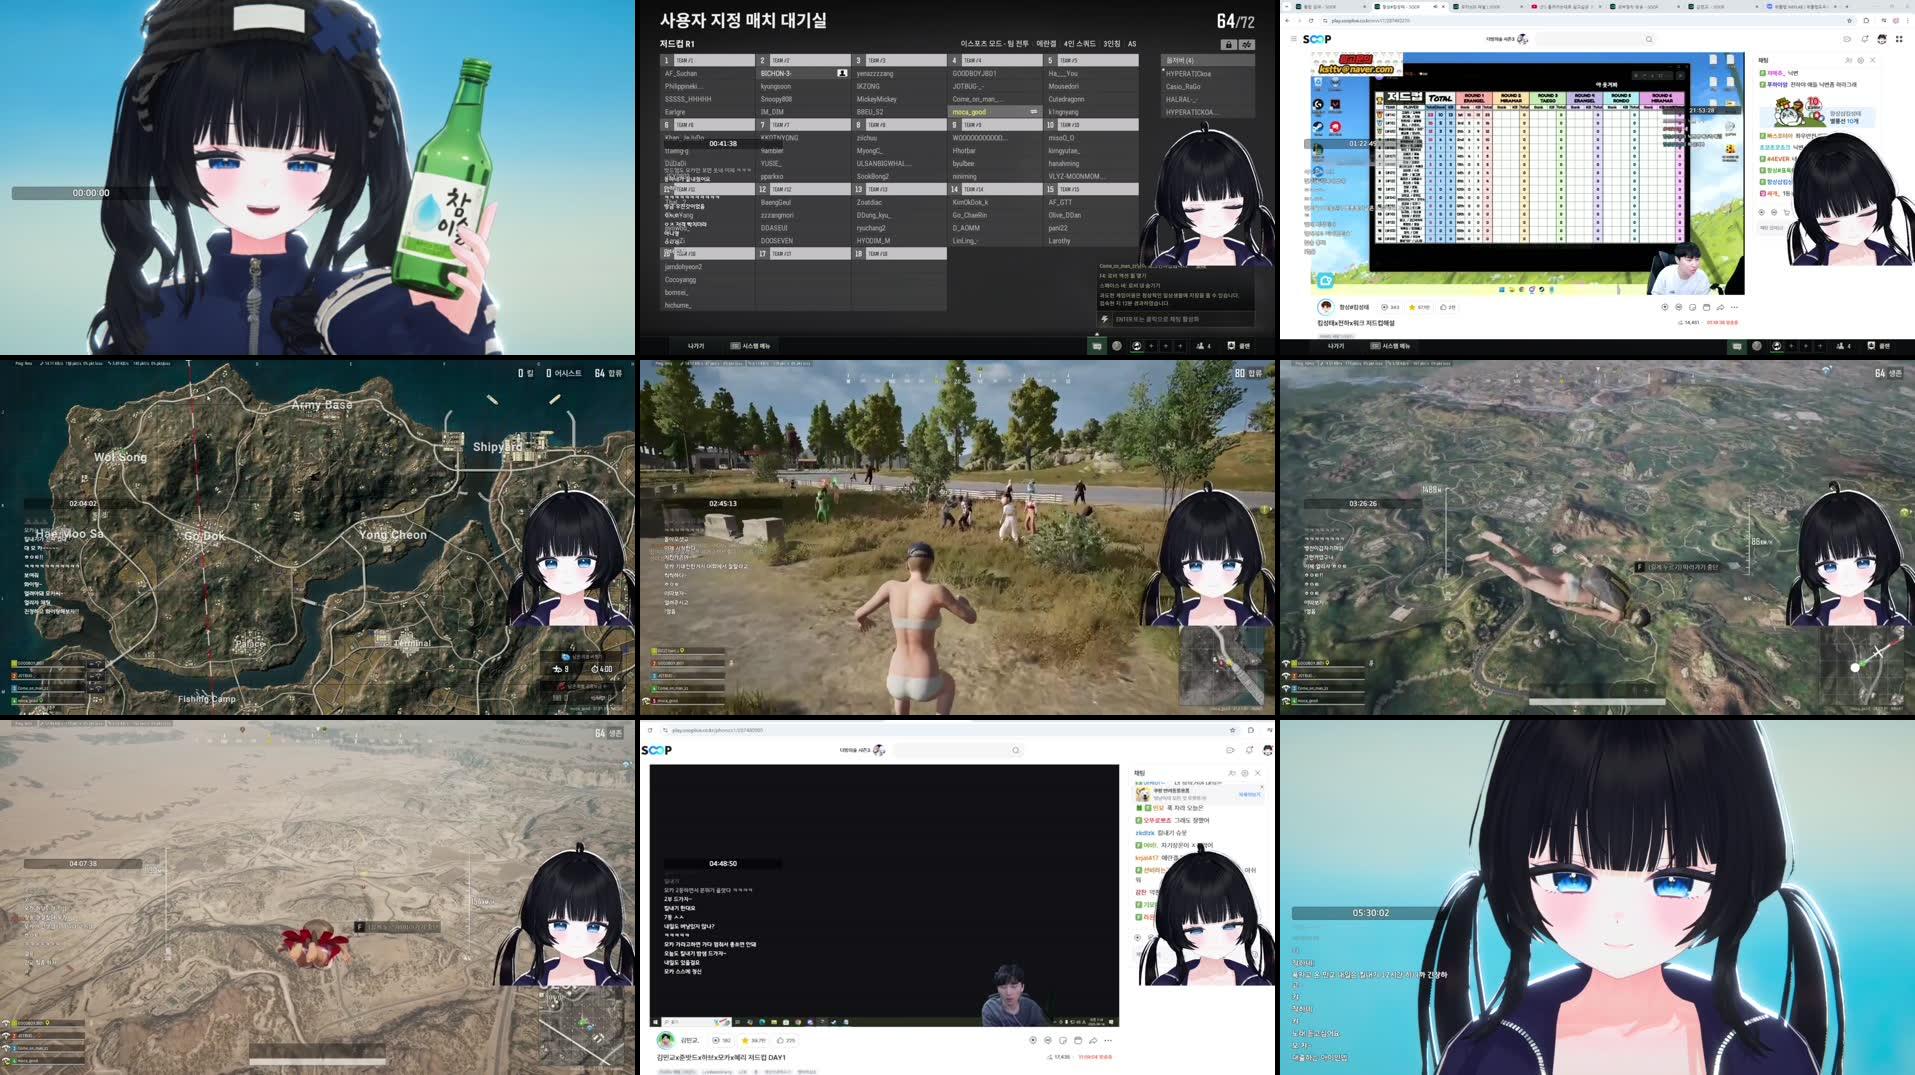Click 4인 스쿼드 label in lobby header
The height and width of the screenshot is (1075, 1915).
tap(1080, 44)
